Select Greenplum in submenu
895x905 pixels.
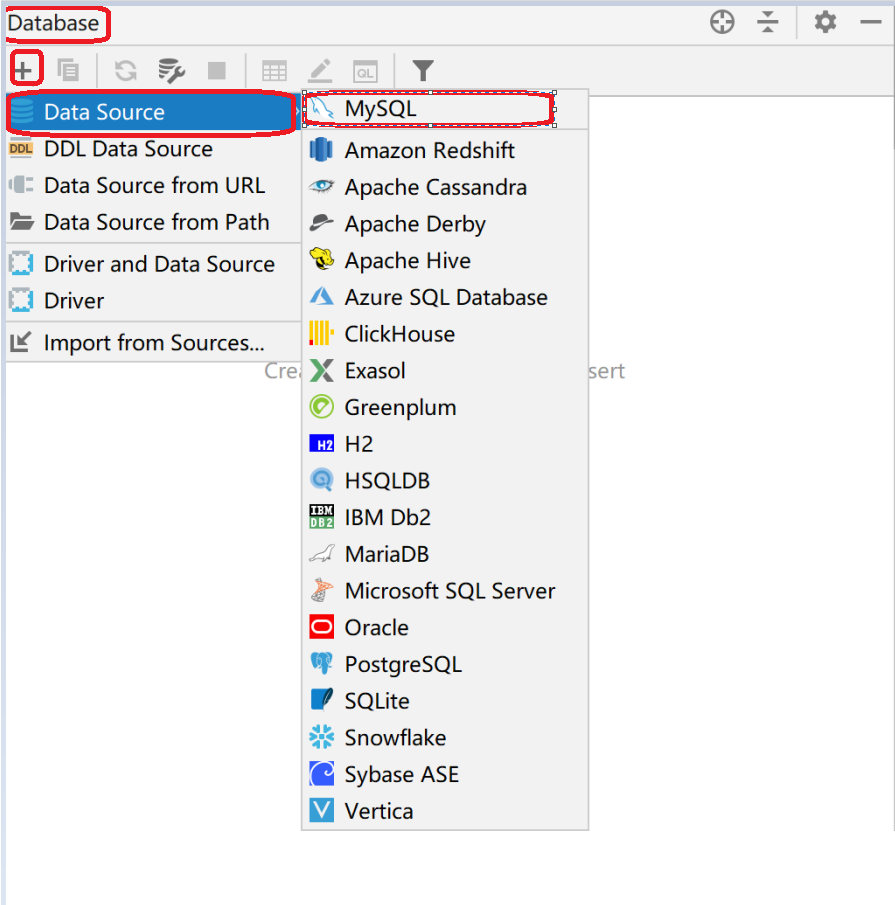[x=445, y=407]
